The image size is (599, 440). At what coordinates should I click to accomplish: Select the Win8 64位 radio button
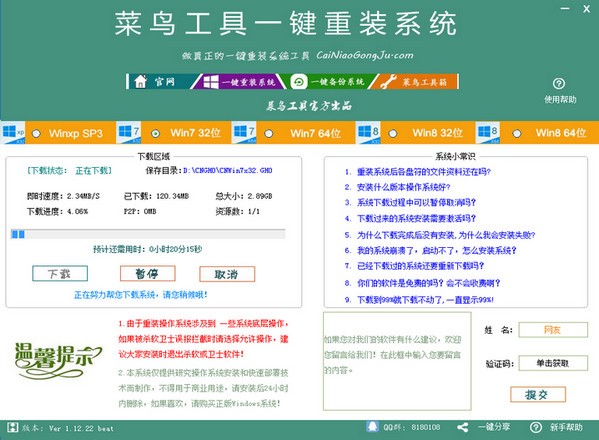(517, 134)
